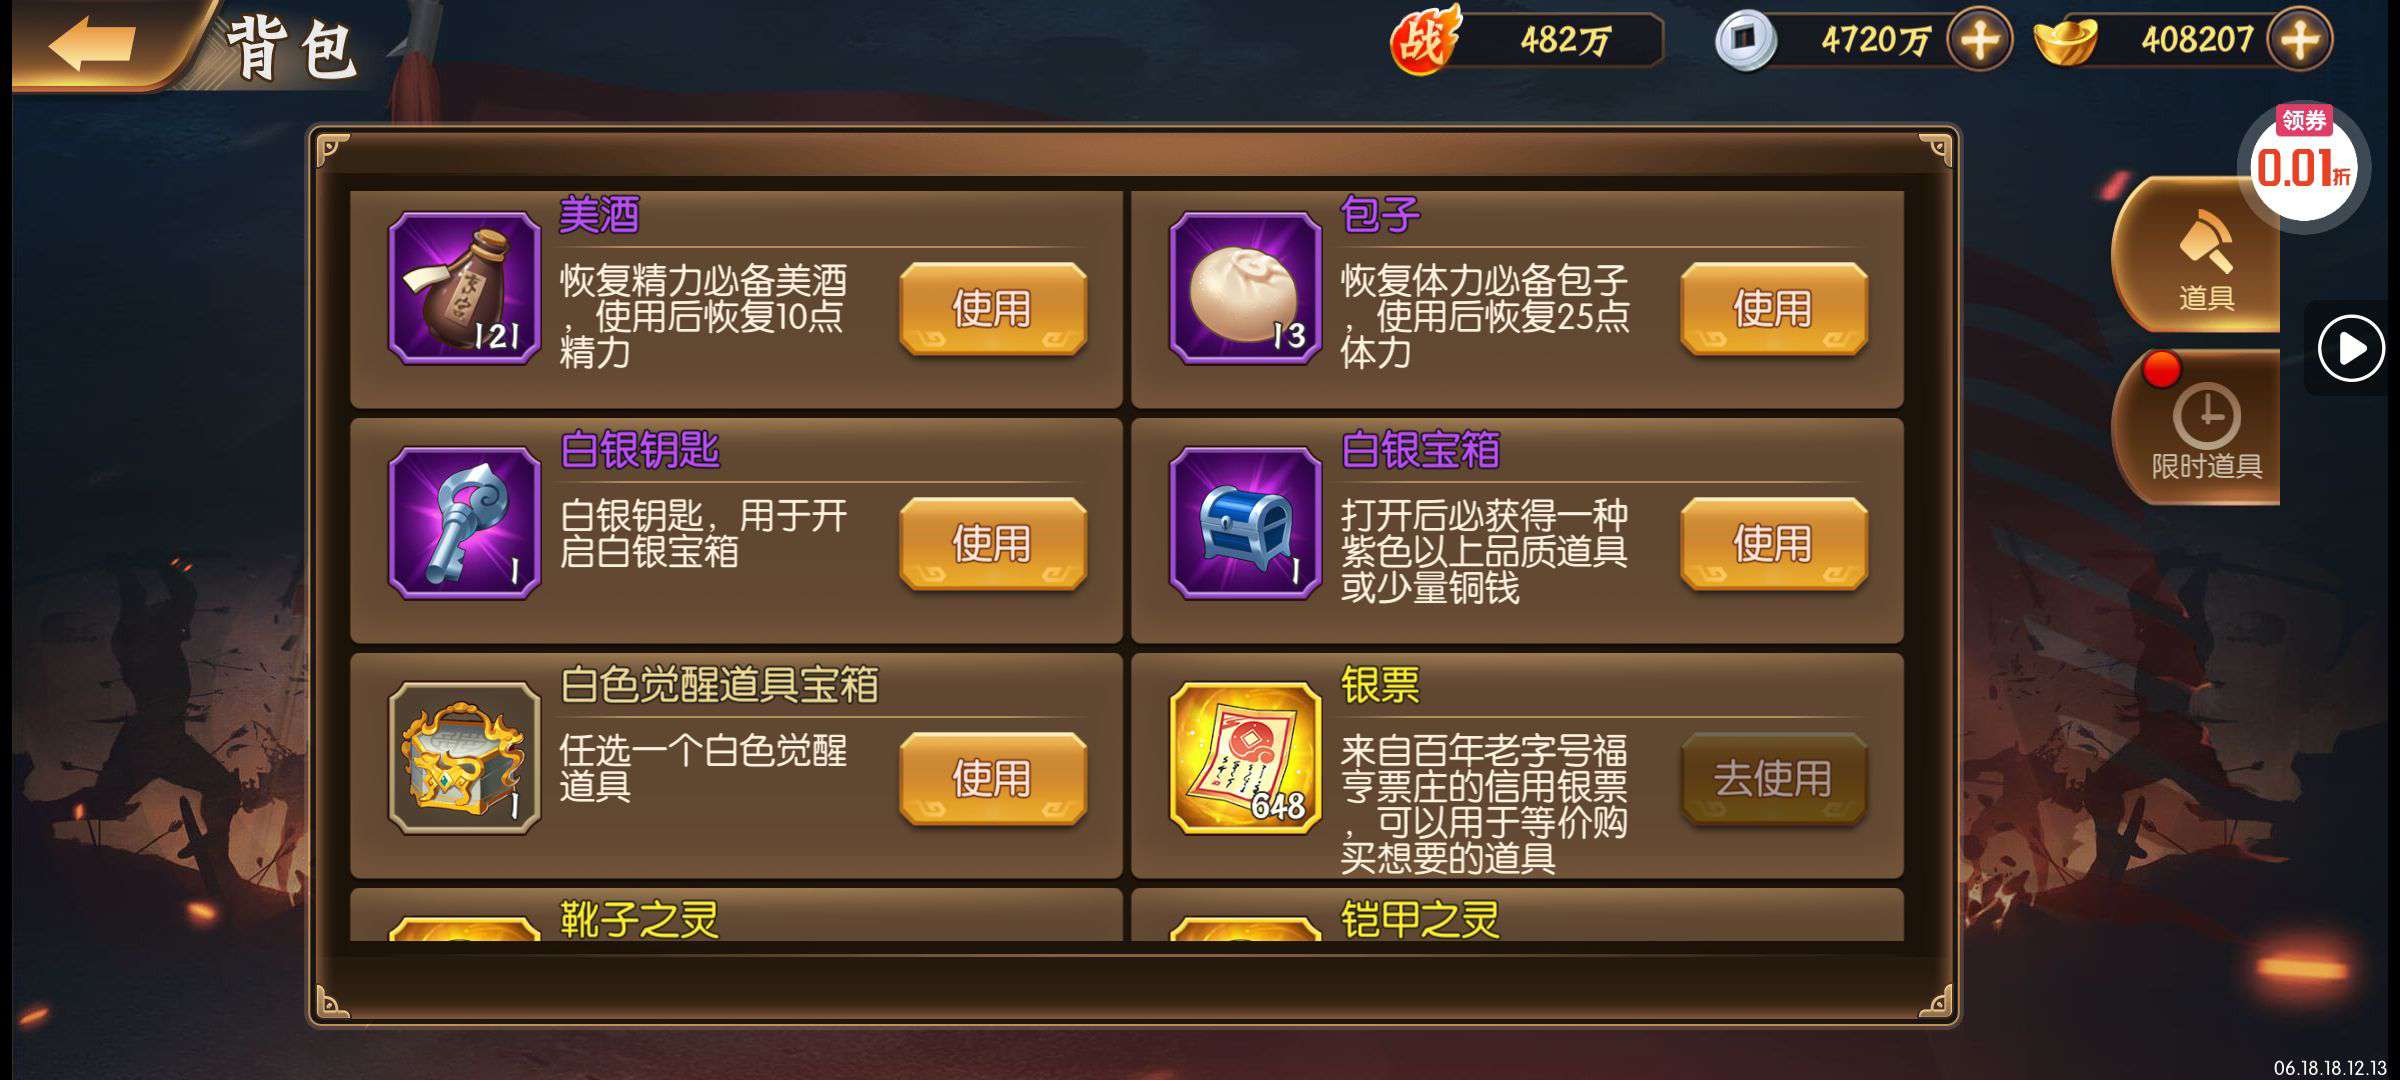Tap the 战 battle power flame icon
Image resolution: width=2400 pixels, height=1080 pixels.
[1425, 40]
